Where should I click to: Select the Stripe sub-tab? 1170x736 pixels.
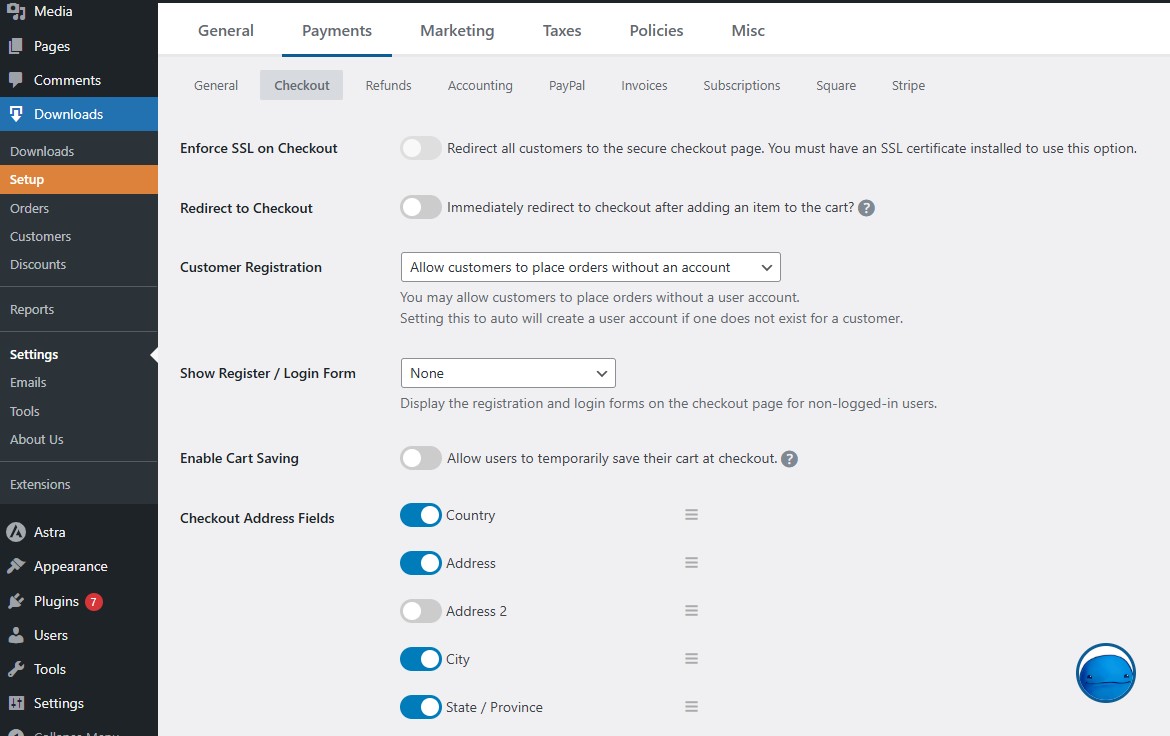click(908, 85)
